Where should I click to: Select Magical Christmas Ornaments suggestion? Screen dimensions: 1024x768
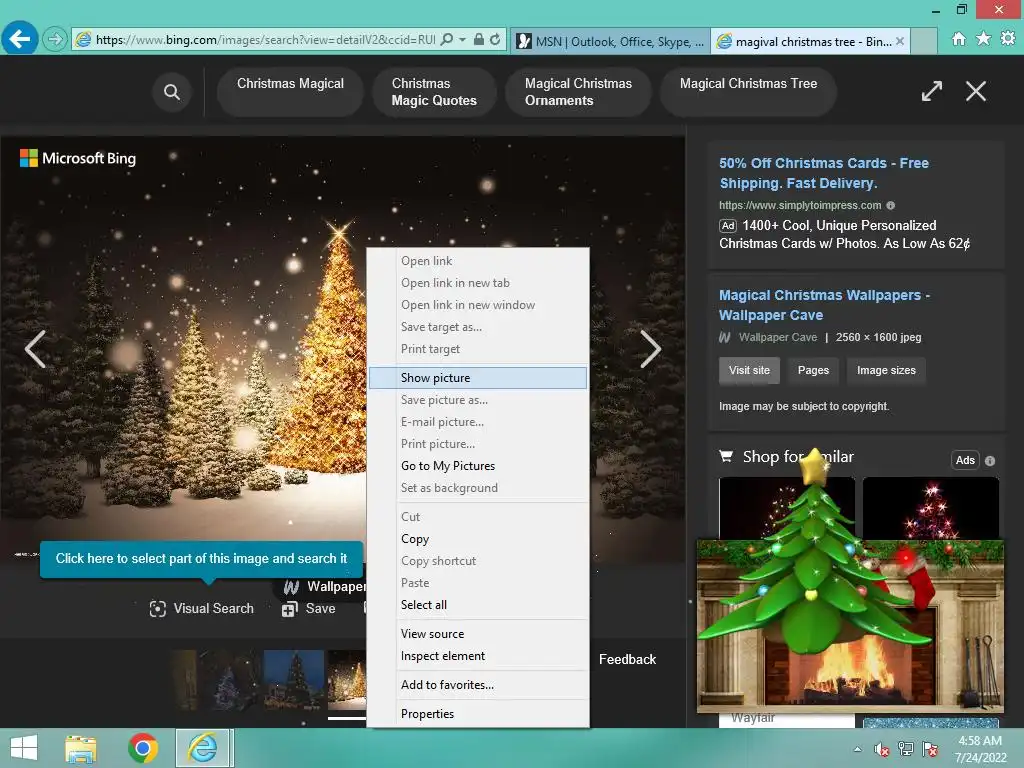(x=578, y=92)
